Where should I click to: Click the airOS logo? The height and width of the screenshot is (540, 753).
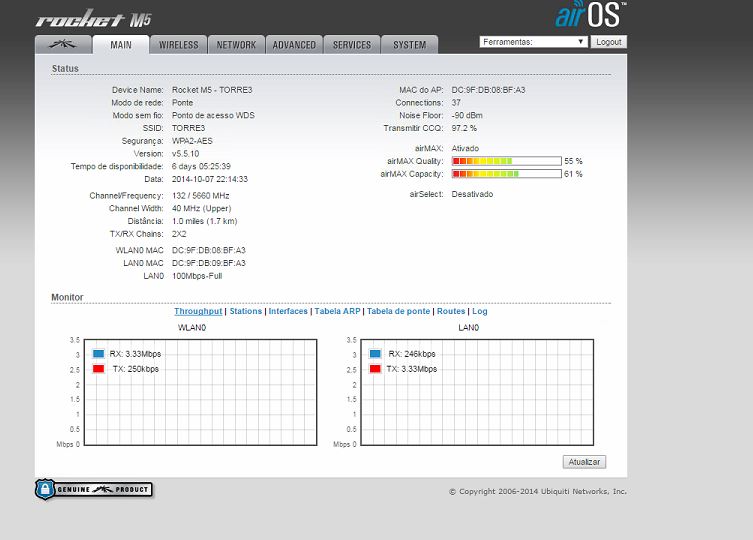pyautogui.click(x=591, y=14)
